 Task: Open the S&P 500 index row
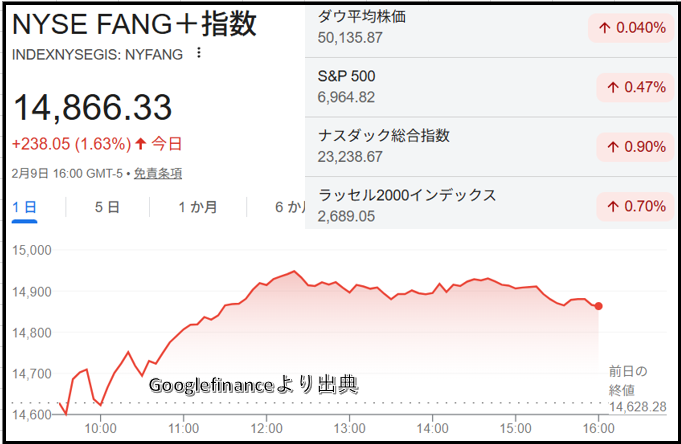click(345, 76)
